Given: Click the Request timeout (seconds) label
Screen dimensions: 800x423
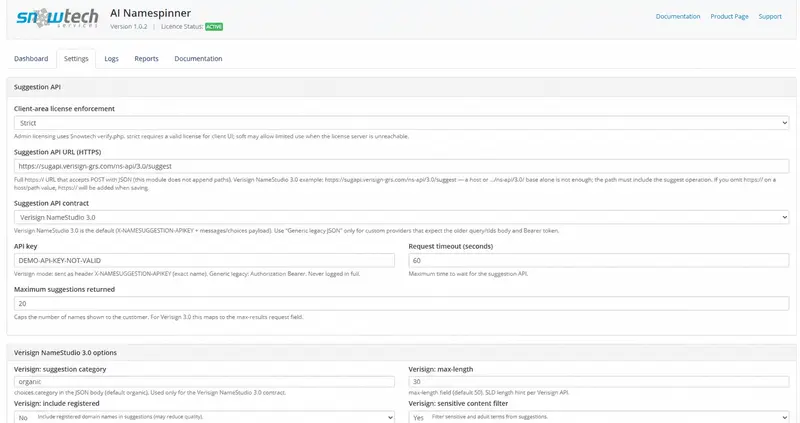Looking at the screenshot, I should 451,246.
